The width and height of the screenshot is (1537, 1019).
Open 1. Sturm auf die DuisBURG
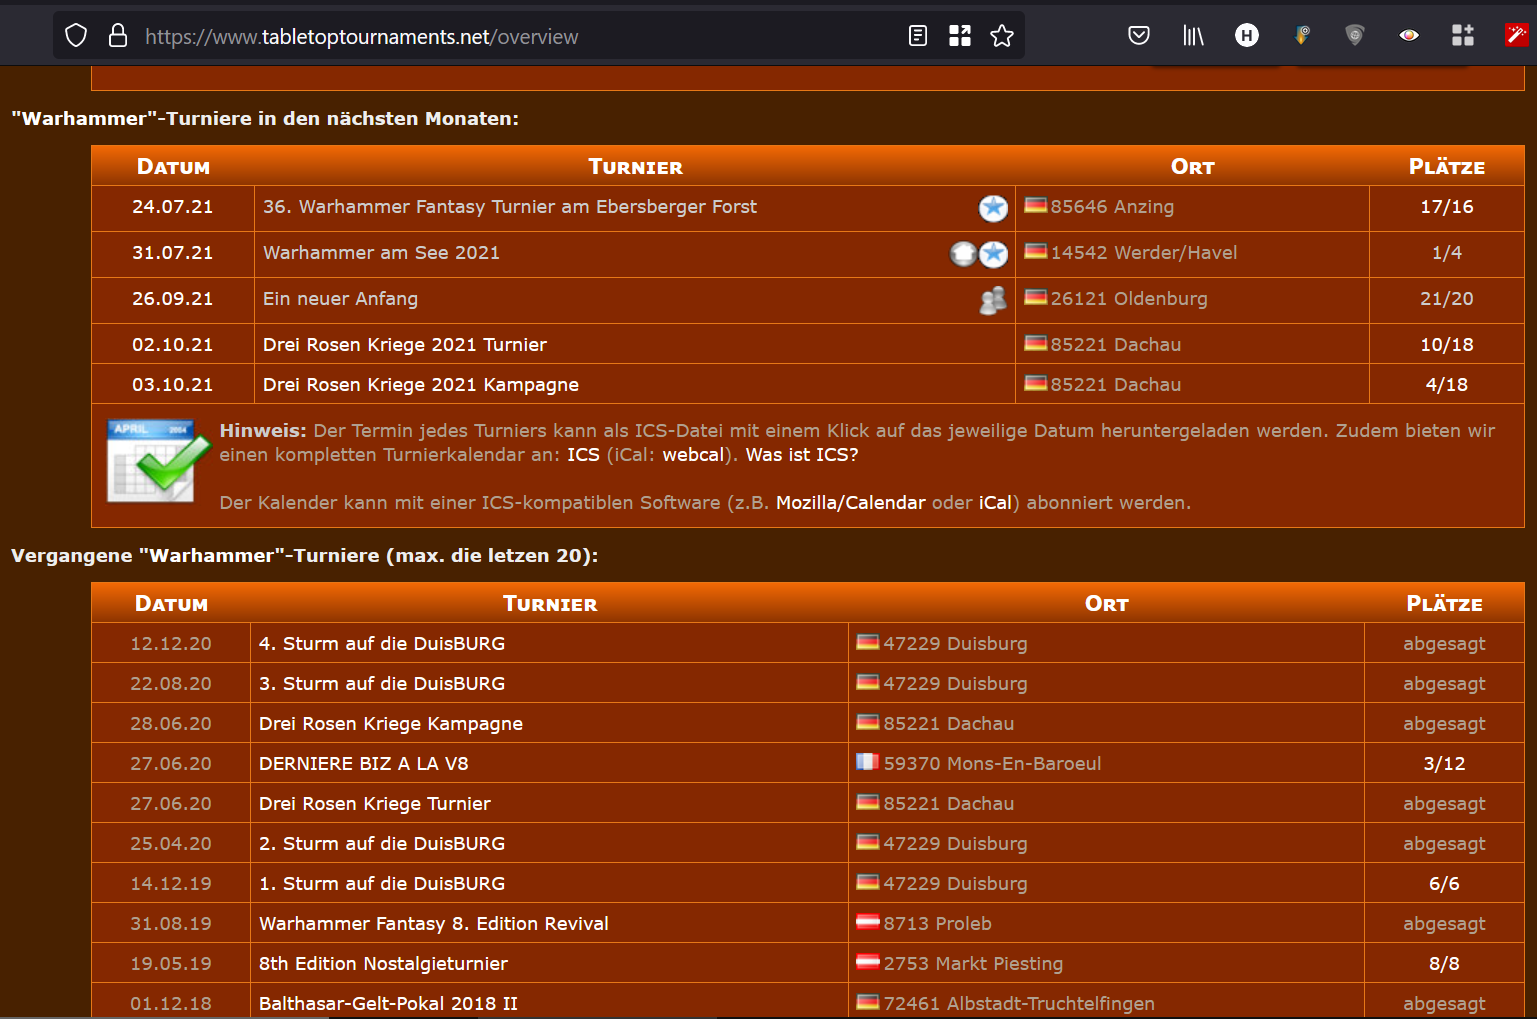381,884
